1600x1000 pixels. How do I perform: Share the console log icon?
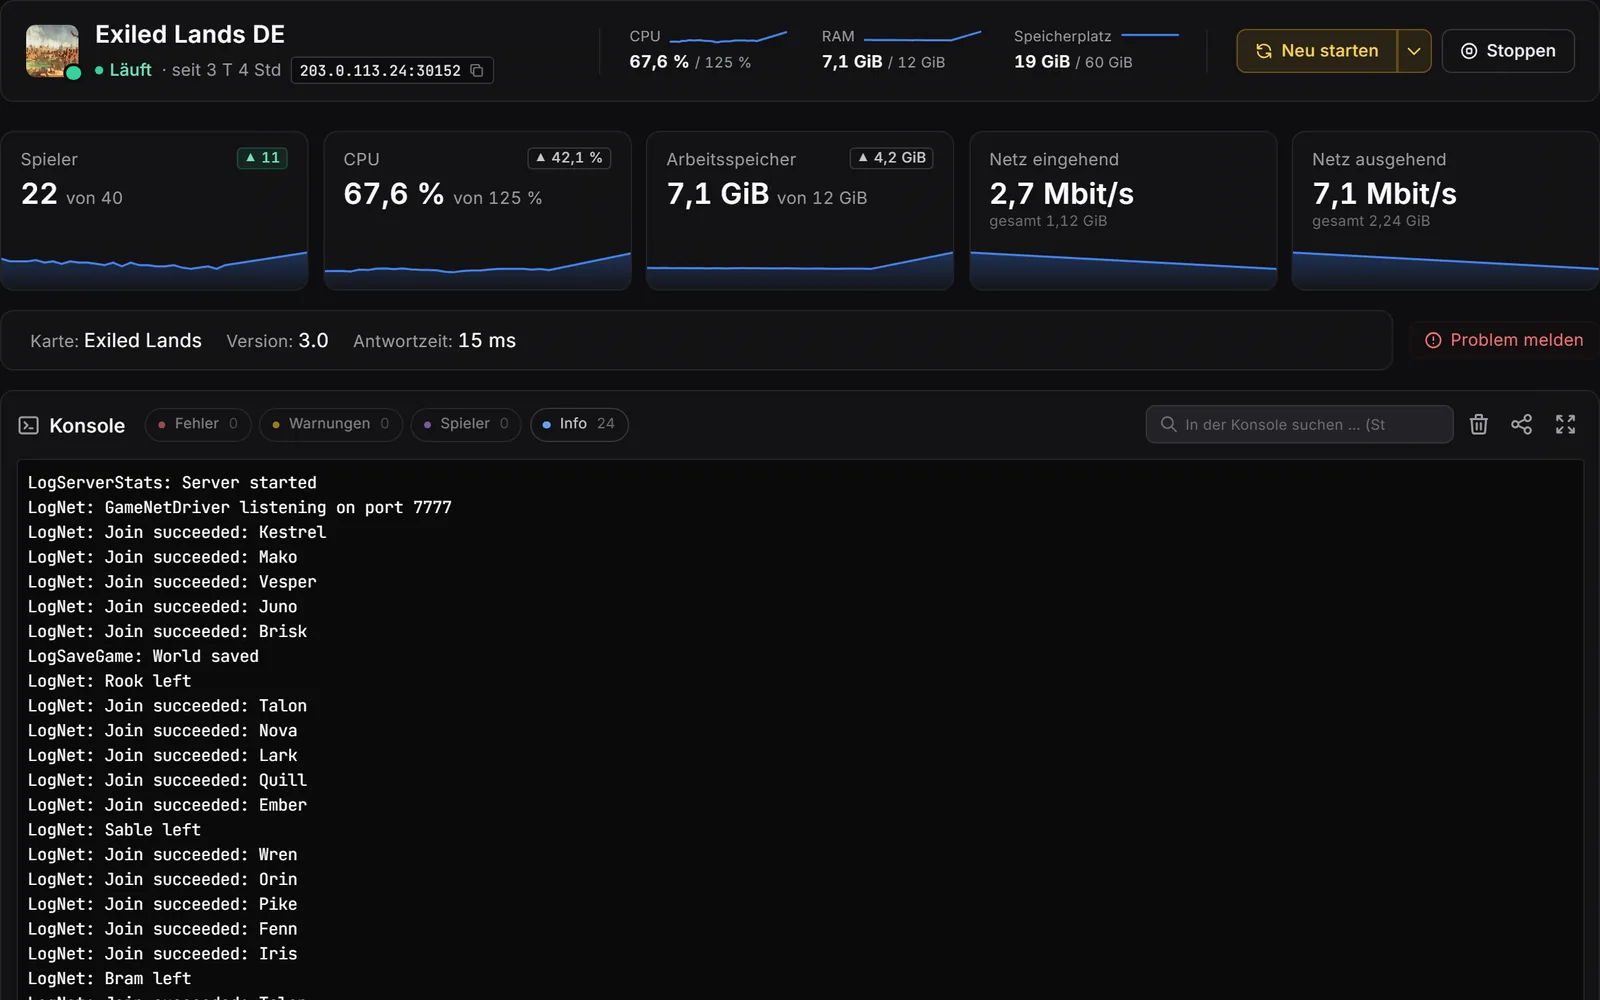pyautogui.click(x=1521, y=425)
